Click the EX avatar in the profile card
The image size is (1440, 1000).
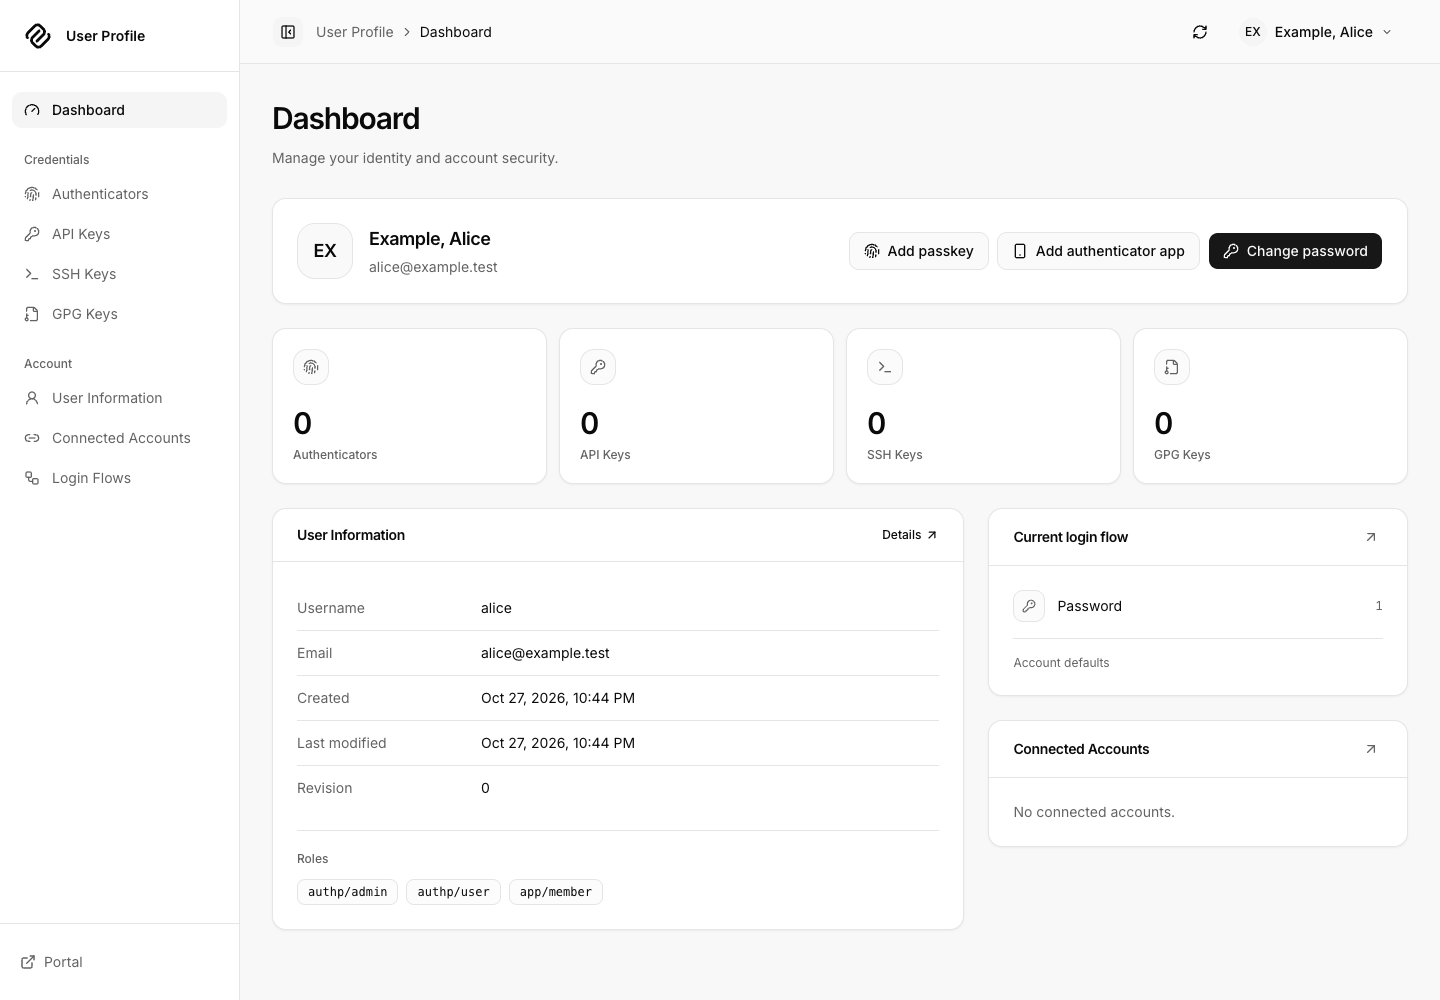(x=325, y=251)
